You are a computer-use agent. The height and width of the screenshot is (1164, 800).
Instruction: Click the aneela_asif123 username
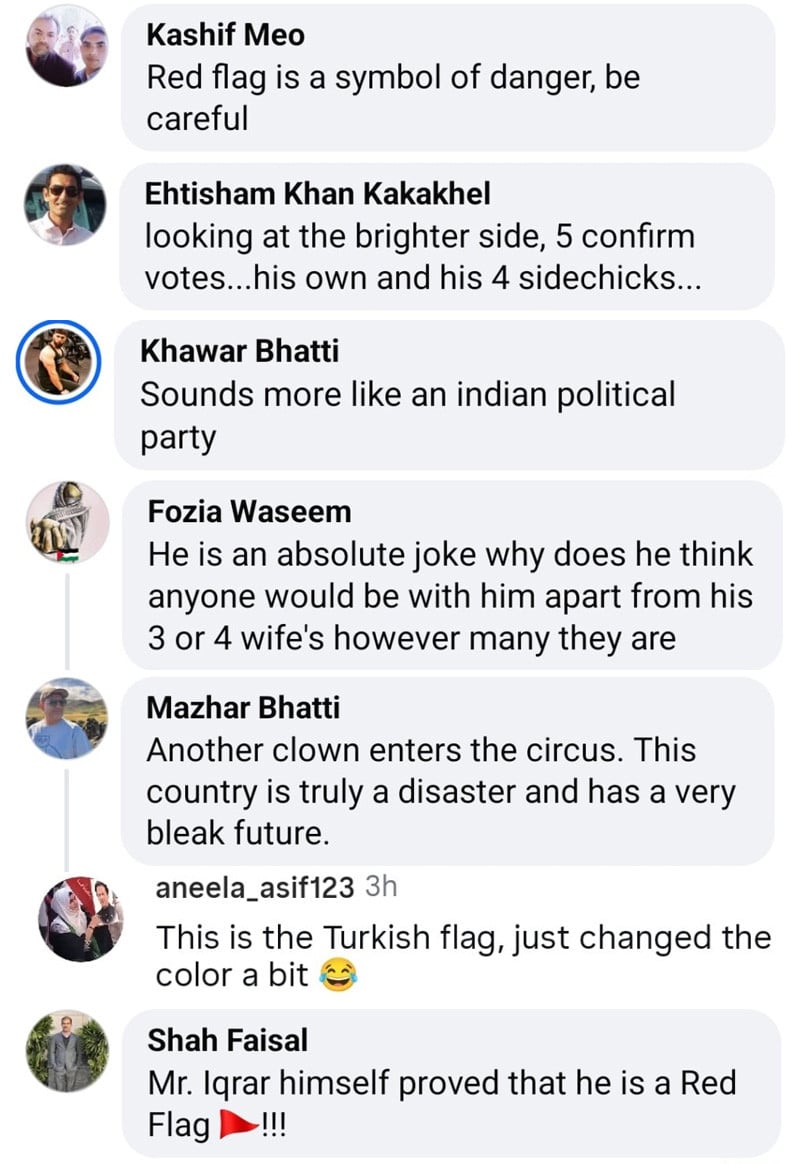tap(255, 888)
